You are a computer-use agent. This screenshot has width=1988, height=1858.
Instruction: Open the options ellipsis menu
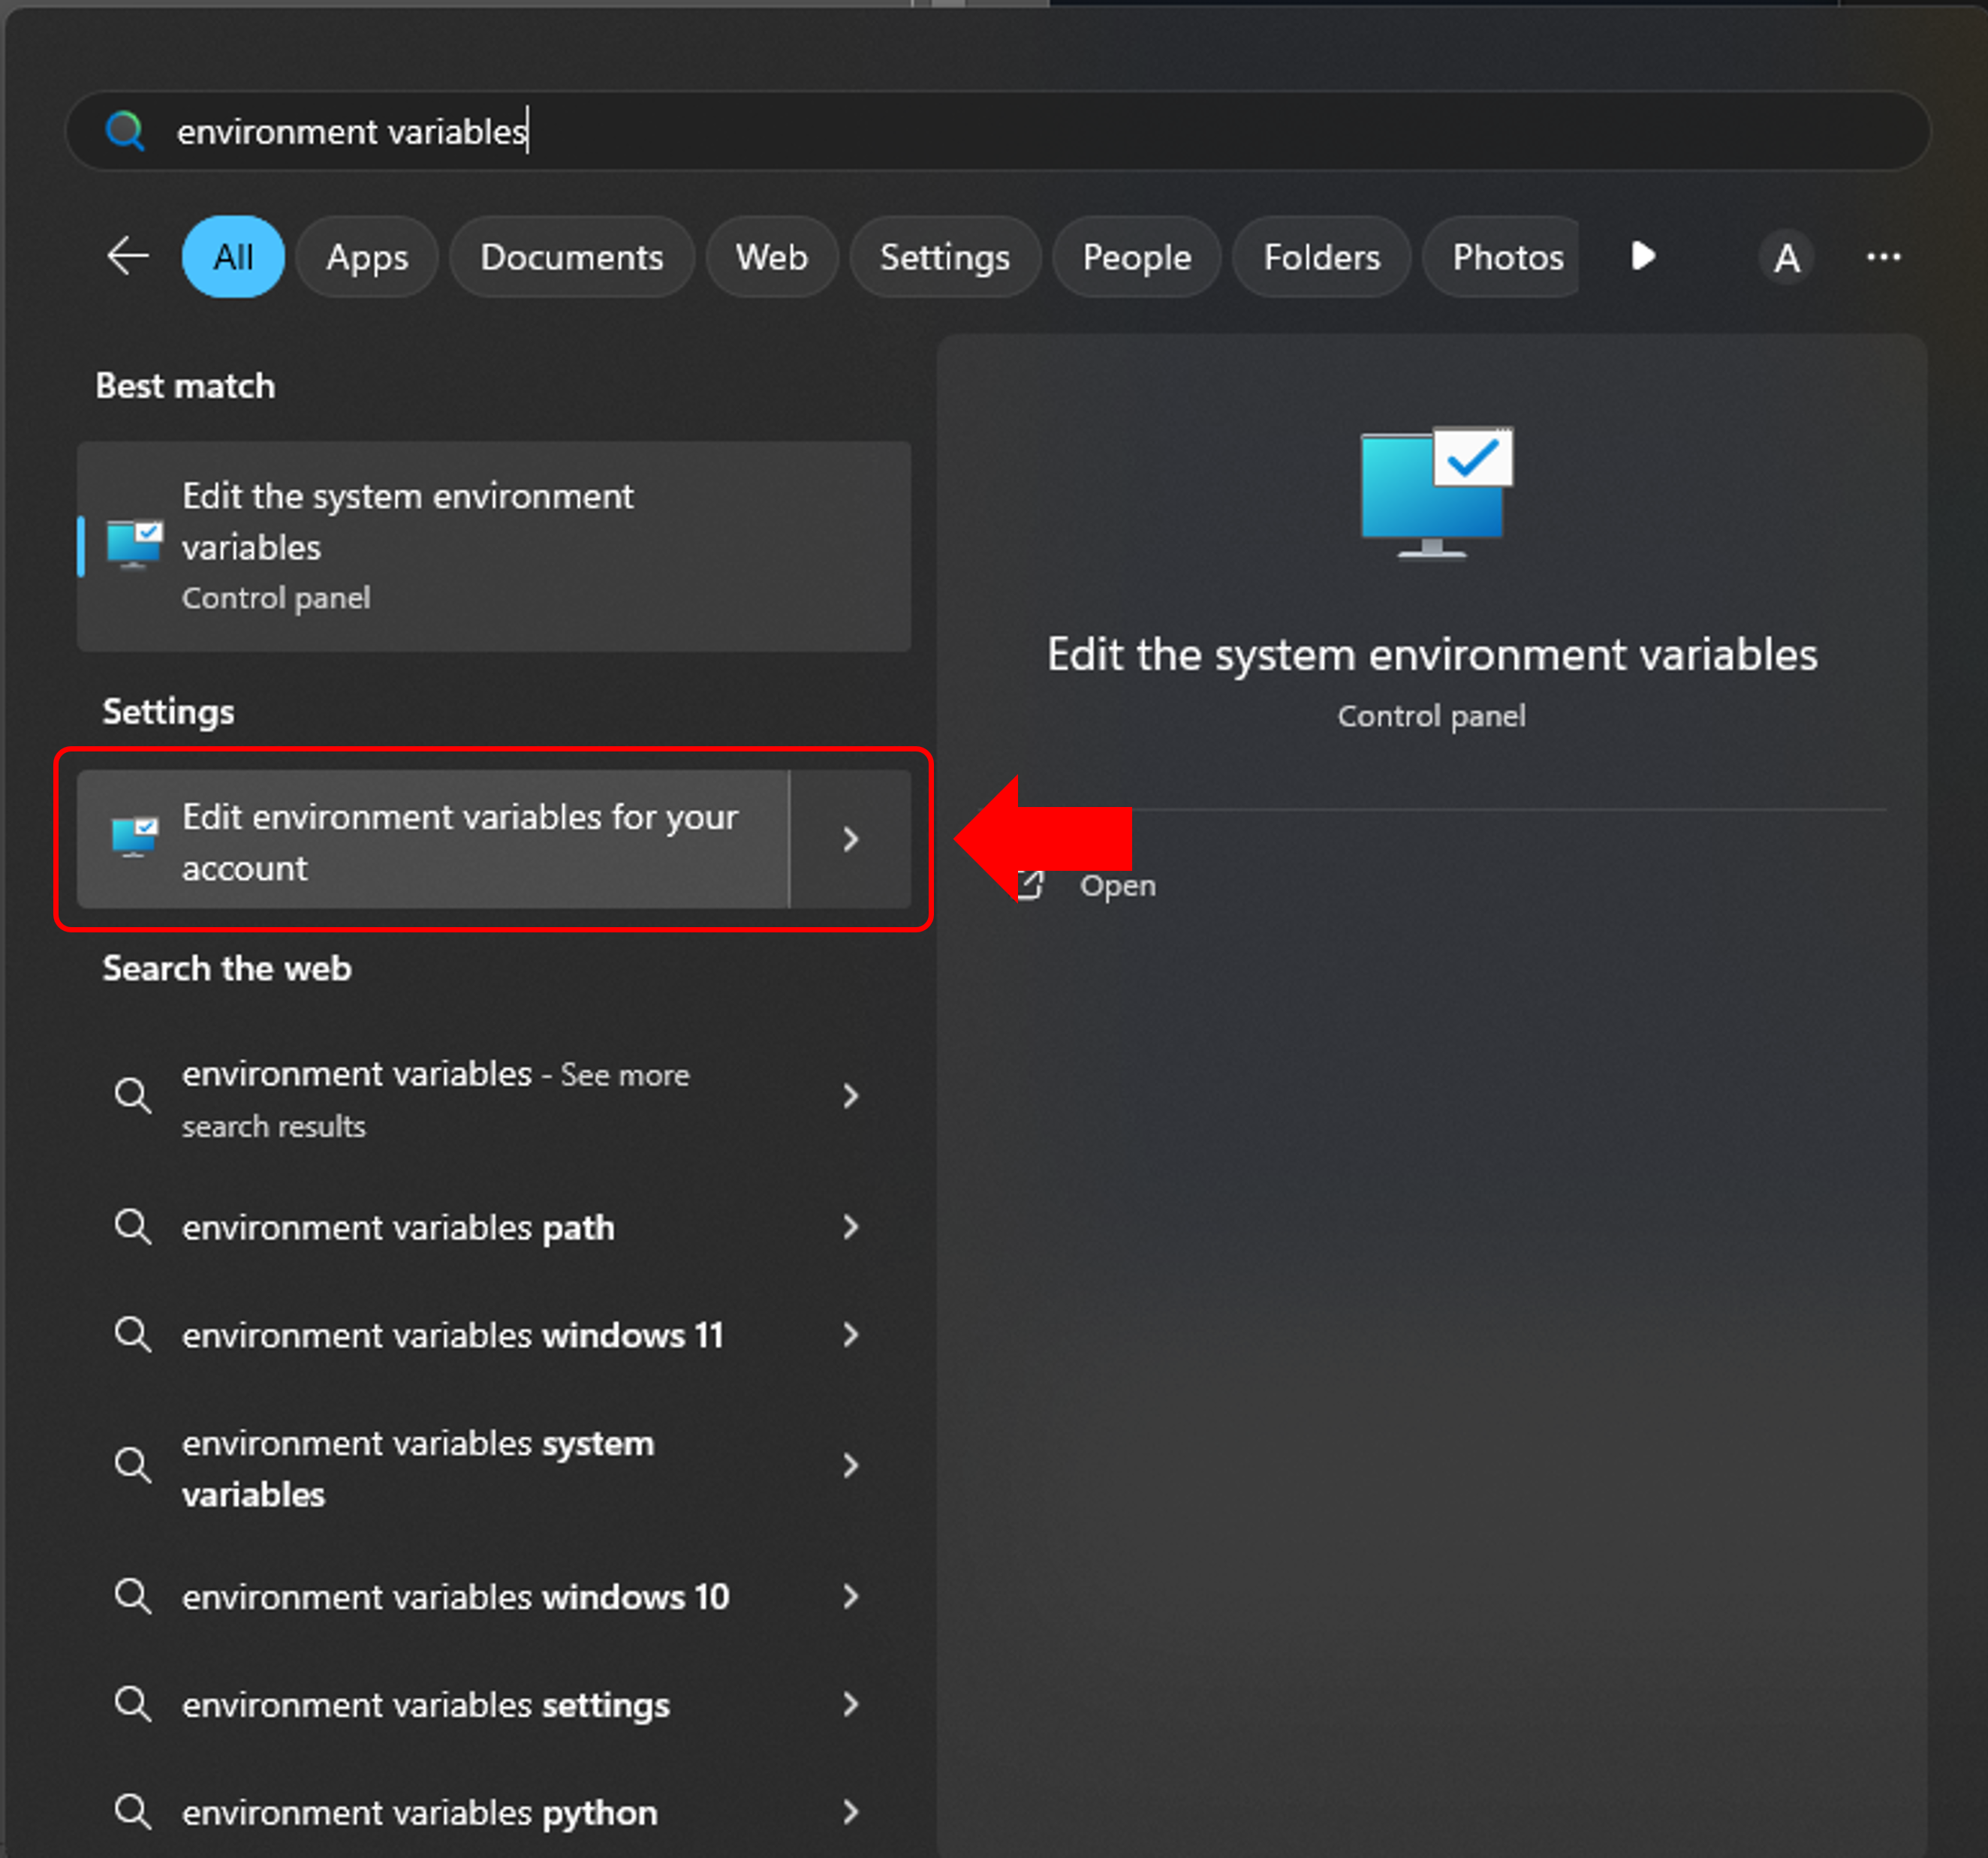1883,257
